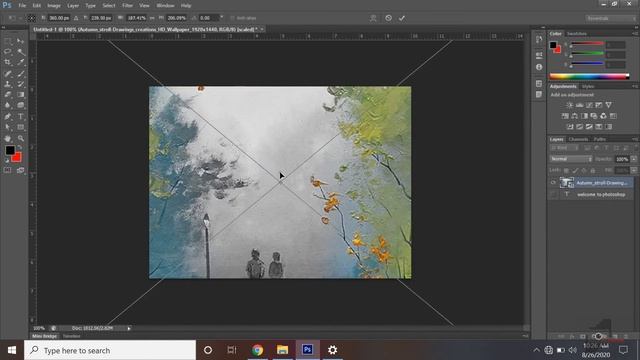The image size is (640, 360).
Task: Select the Hand tool
Action: pos(8,138)
